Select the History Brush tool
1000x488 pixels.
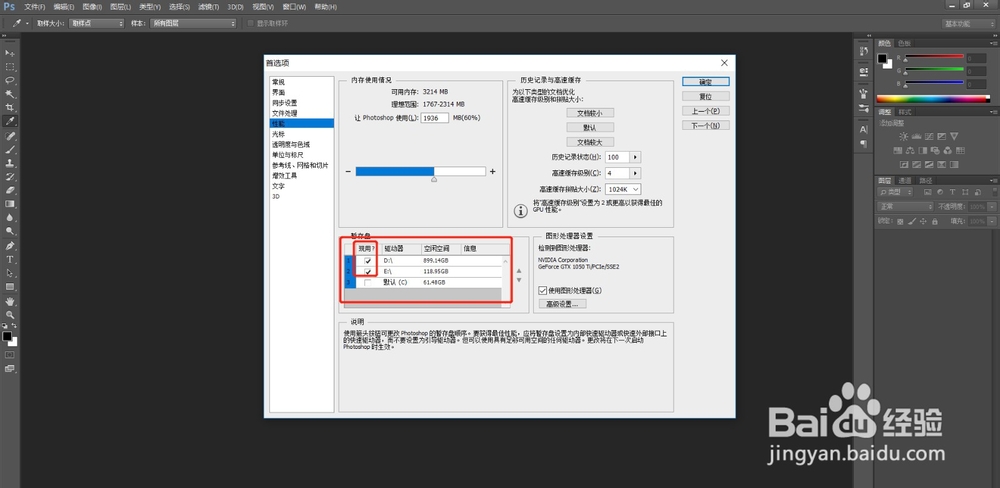[10, 177]
